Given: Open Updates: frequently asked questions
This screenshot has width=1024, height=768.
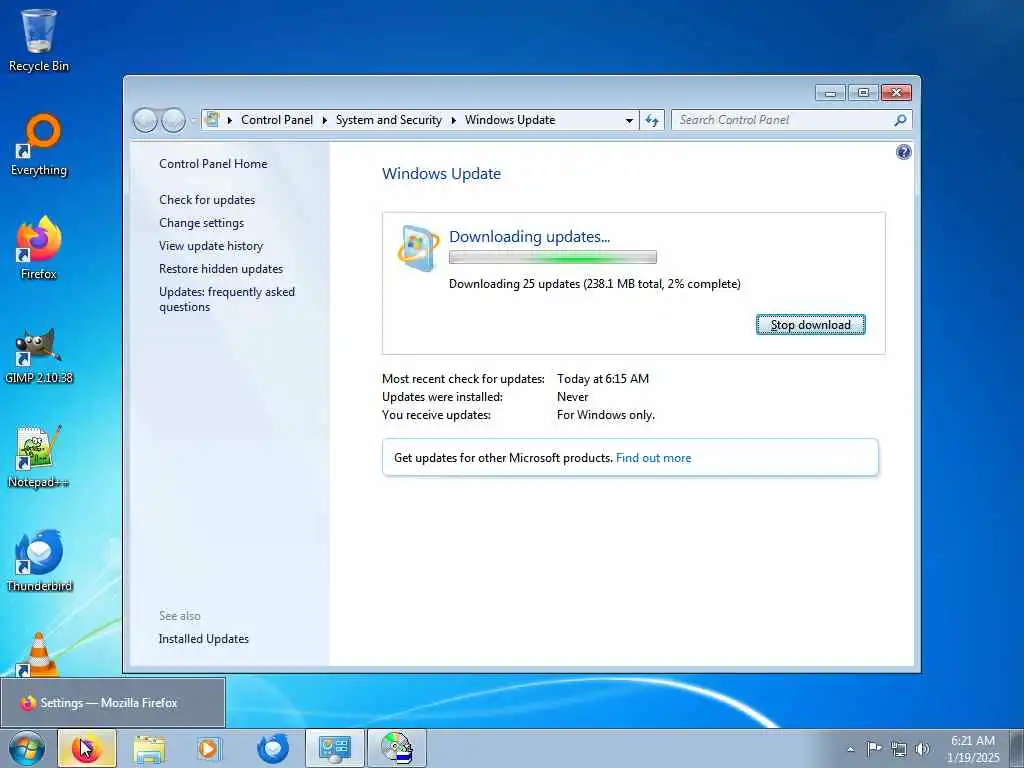Looking at the screenshot, I should [227, 299].
